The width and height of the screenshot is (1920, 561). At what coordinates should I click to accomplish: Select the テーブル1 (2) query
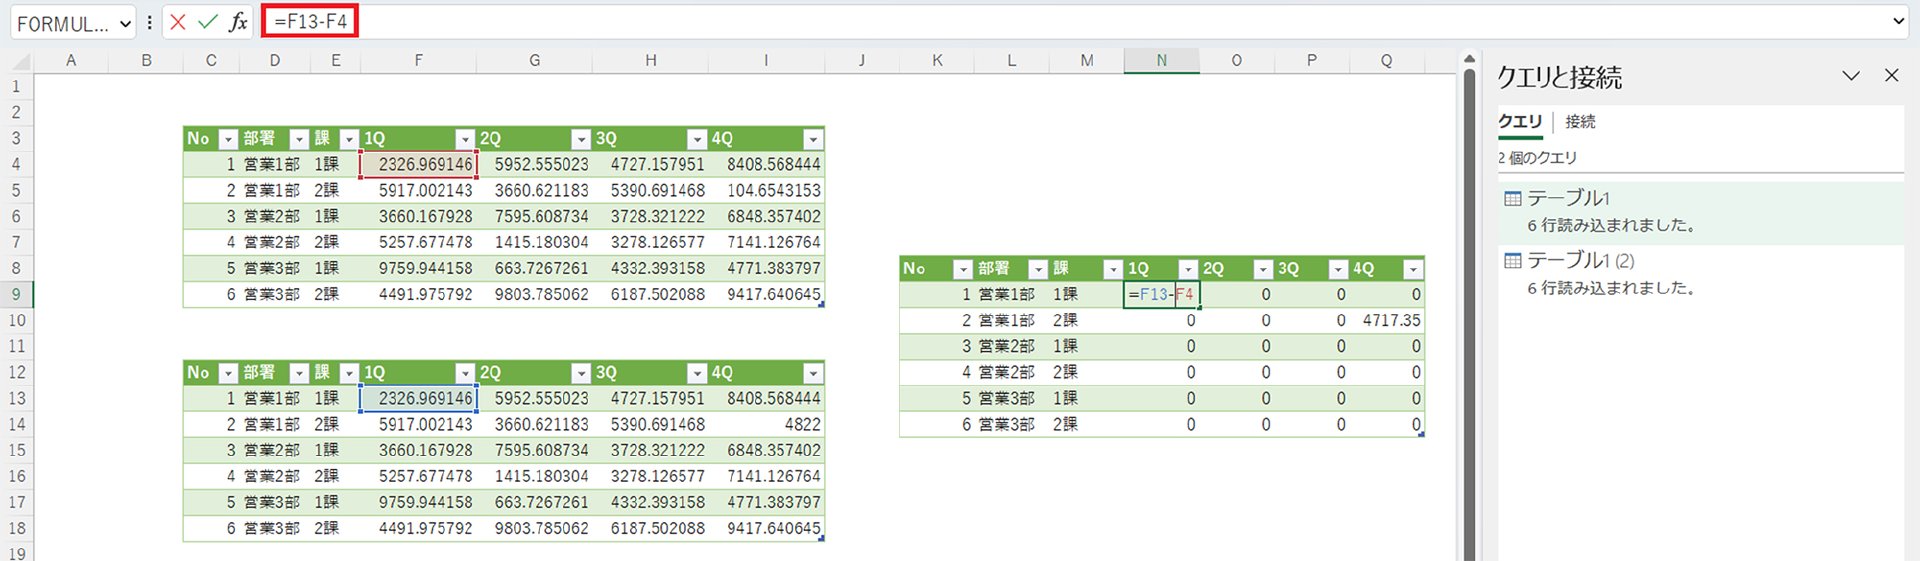tap(1700, 273)
